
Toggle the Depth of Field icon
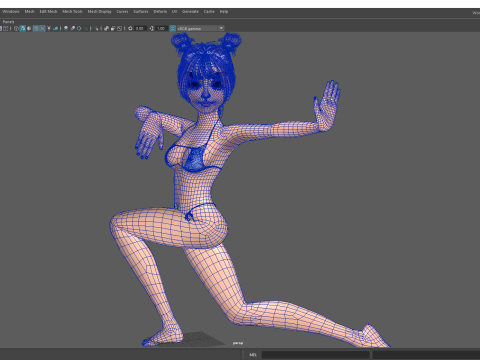tap(86, 29)
